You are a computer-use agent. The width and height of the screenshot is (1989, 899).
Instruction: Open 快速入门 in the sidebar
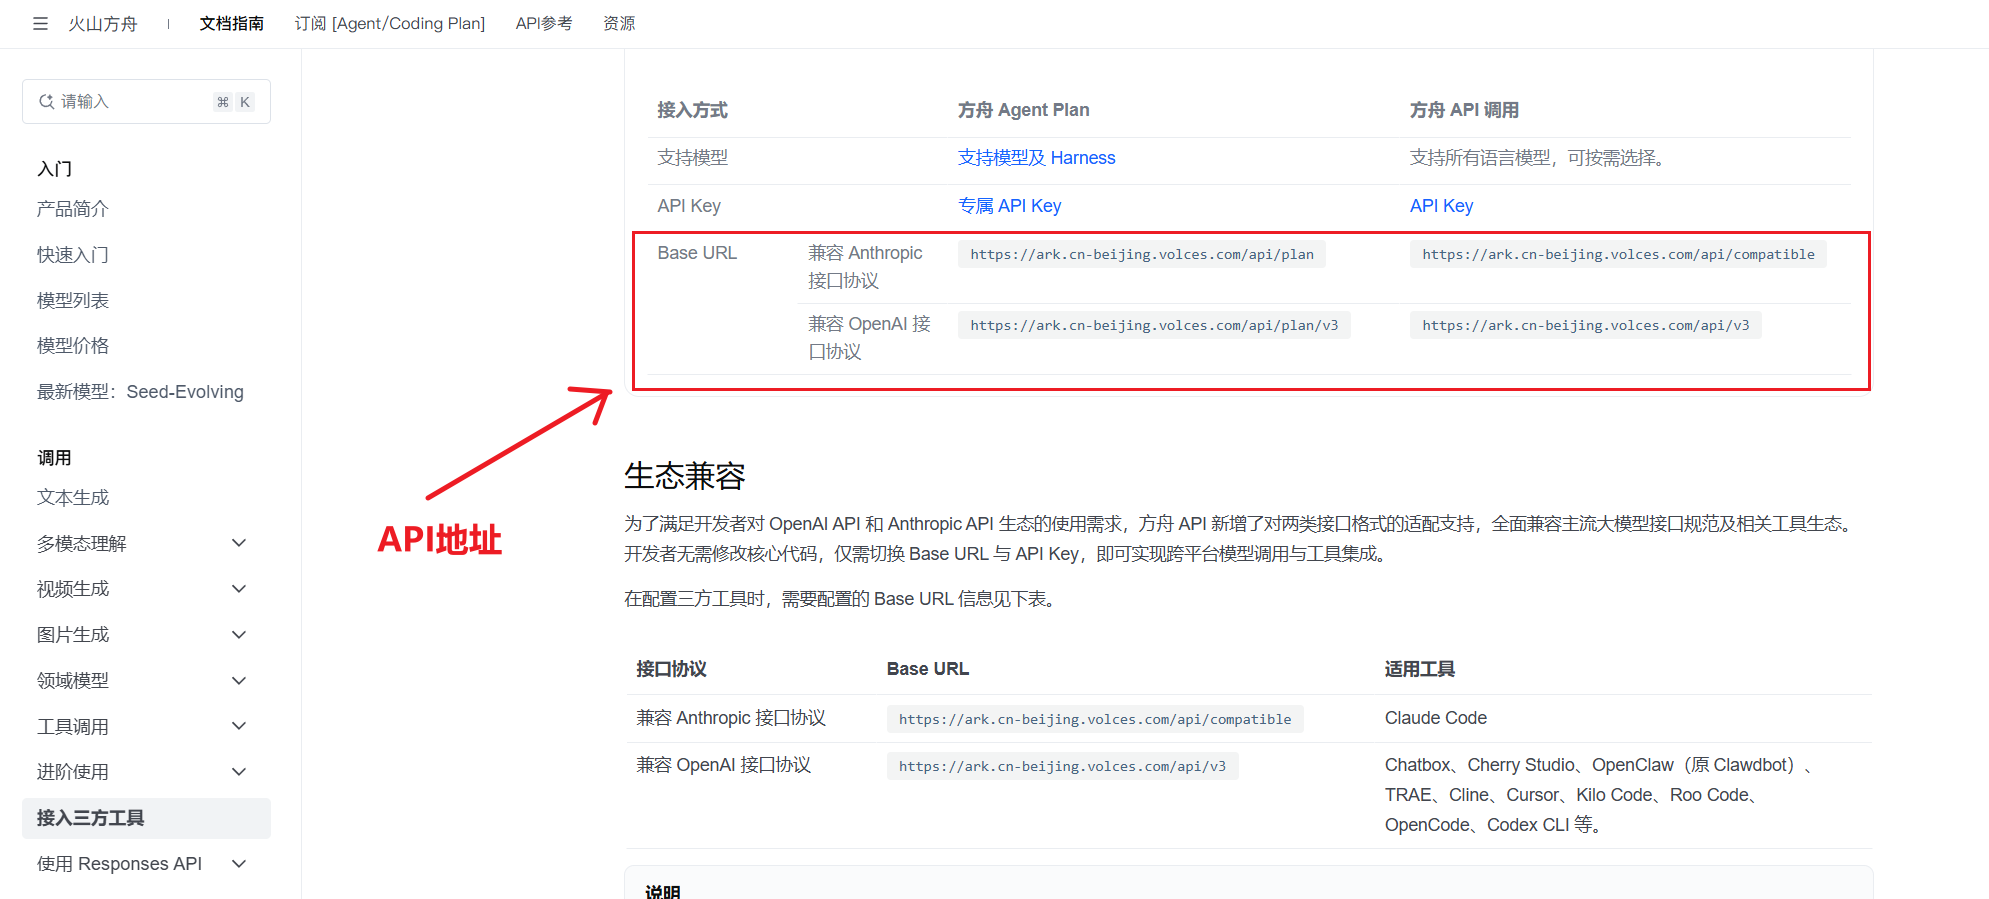coord(73,255)
